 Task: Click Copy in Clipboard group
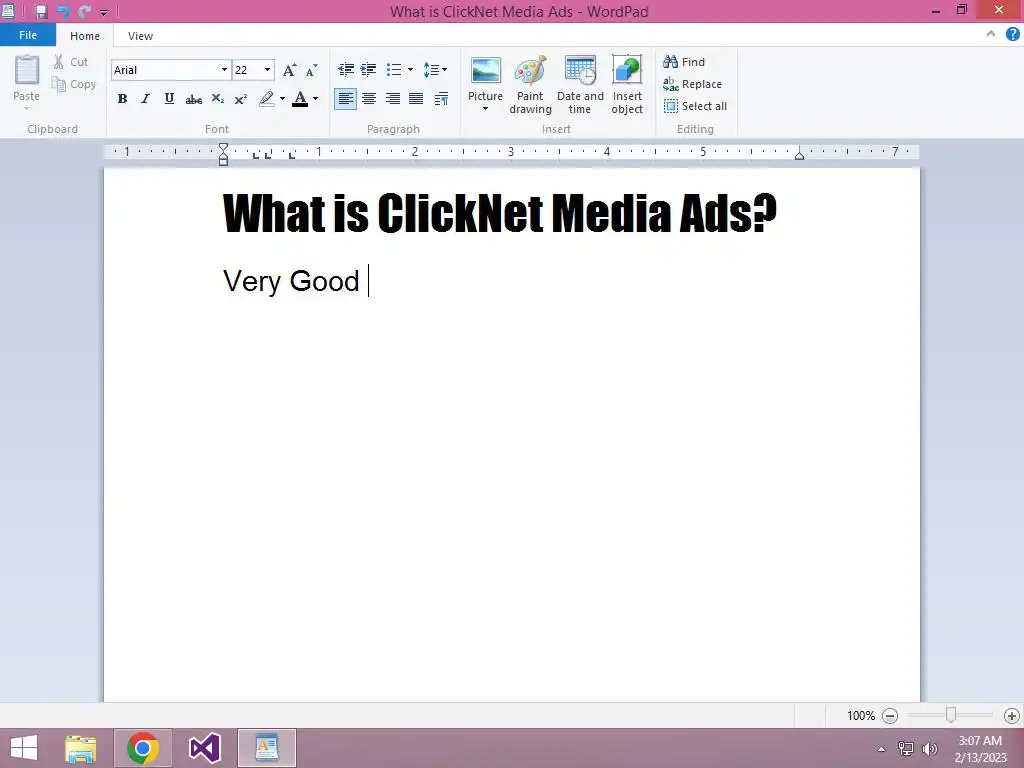click(74, 84)
